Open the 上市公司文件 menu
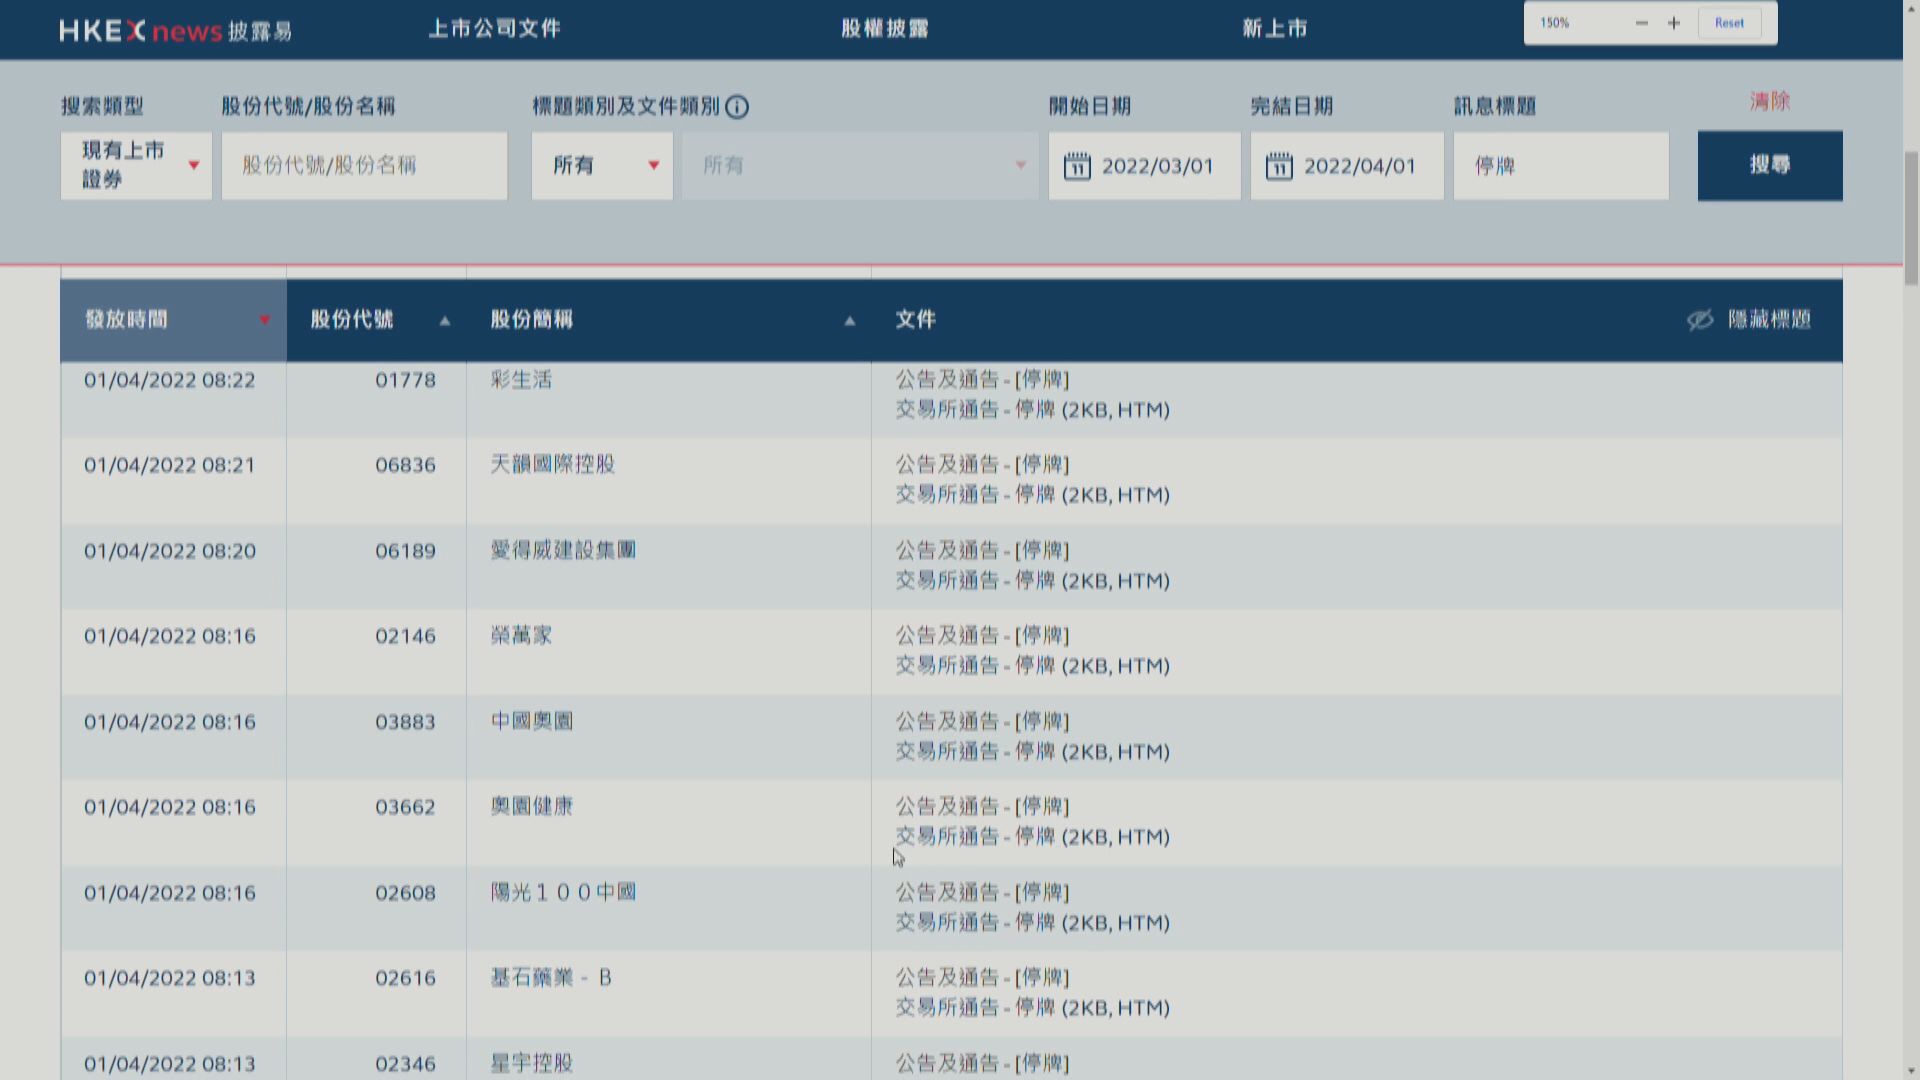 494,29
